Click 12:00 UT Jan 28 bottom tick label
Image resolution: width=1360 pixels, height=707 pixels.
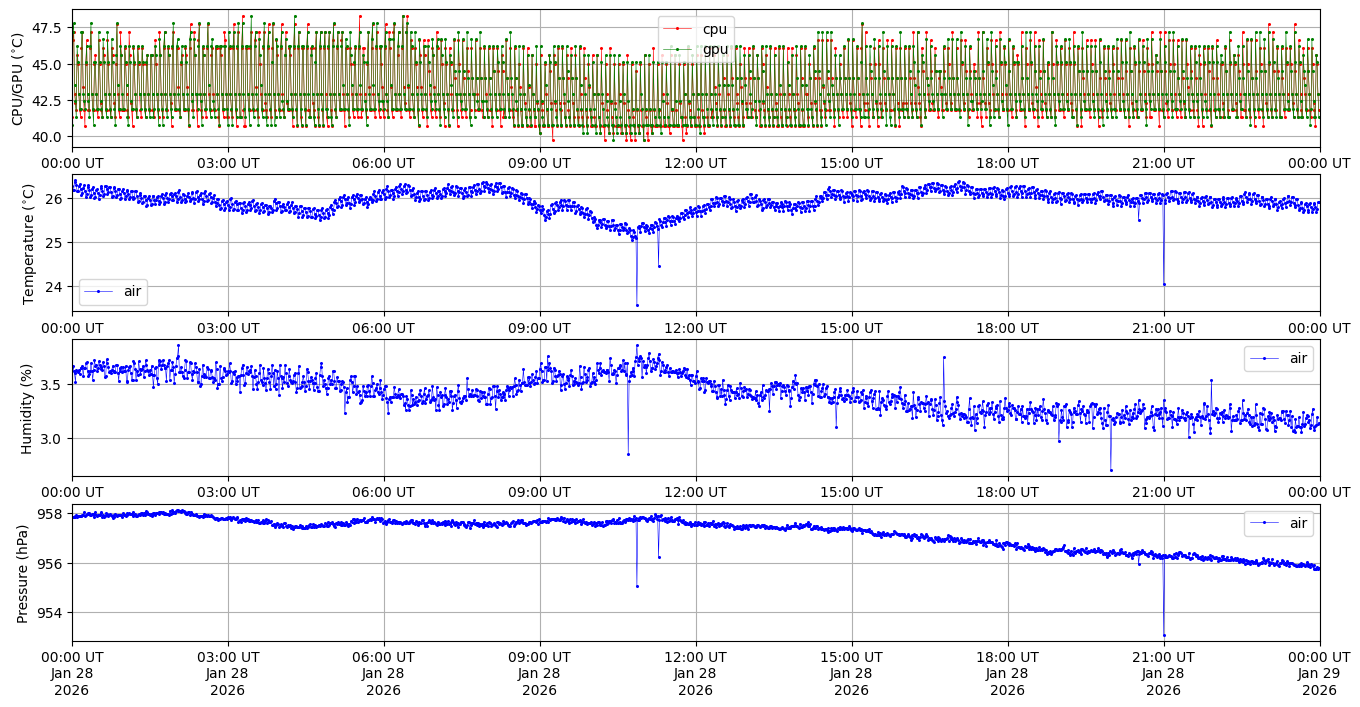click(695, 673)
